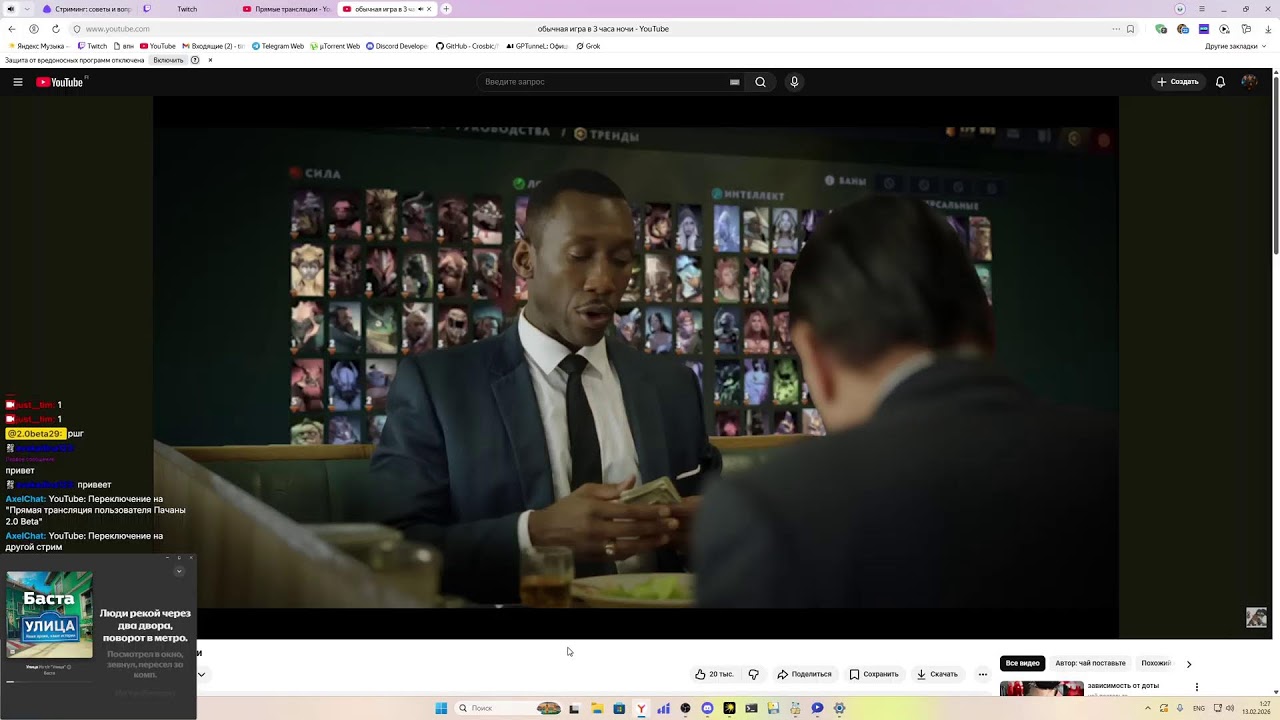This screenshot has width=1280, height=720.
Task: Open Yandex Browser from the taskbar
Action: [x=641, y=708]
